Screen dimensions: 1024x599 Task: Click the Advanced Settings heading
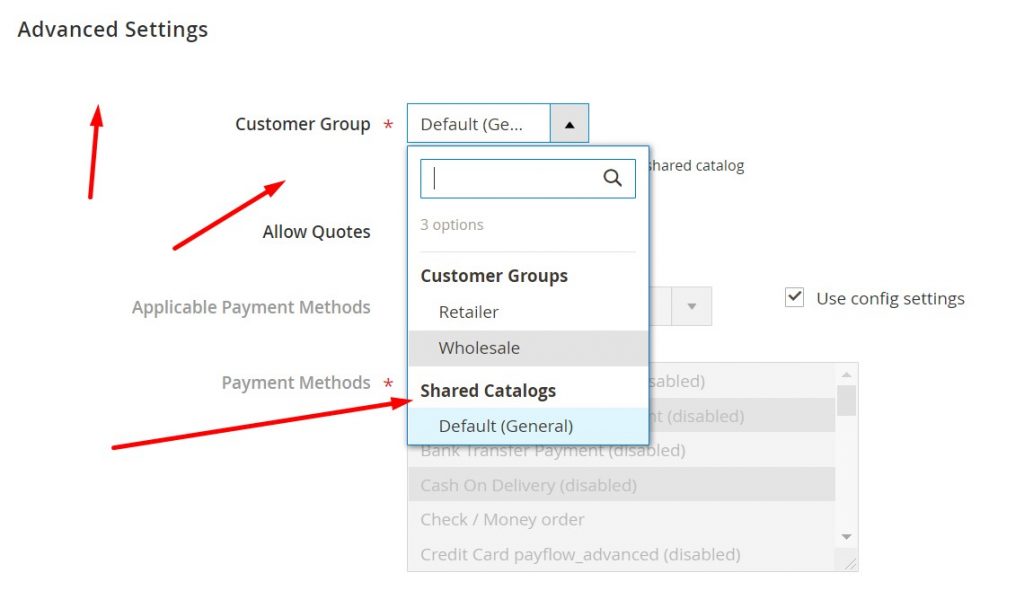tap(111, 29)
